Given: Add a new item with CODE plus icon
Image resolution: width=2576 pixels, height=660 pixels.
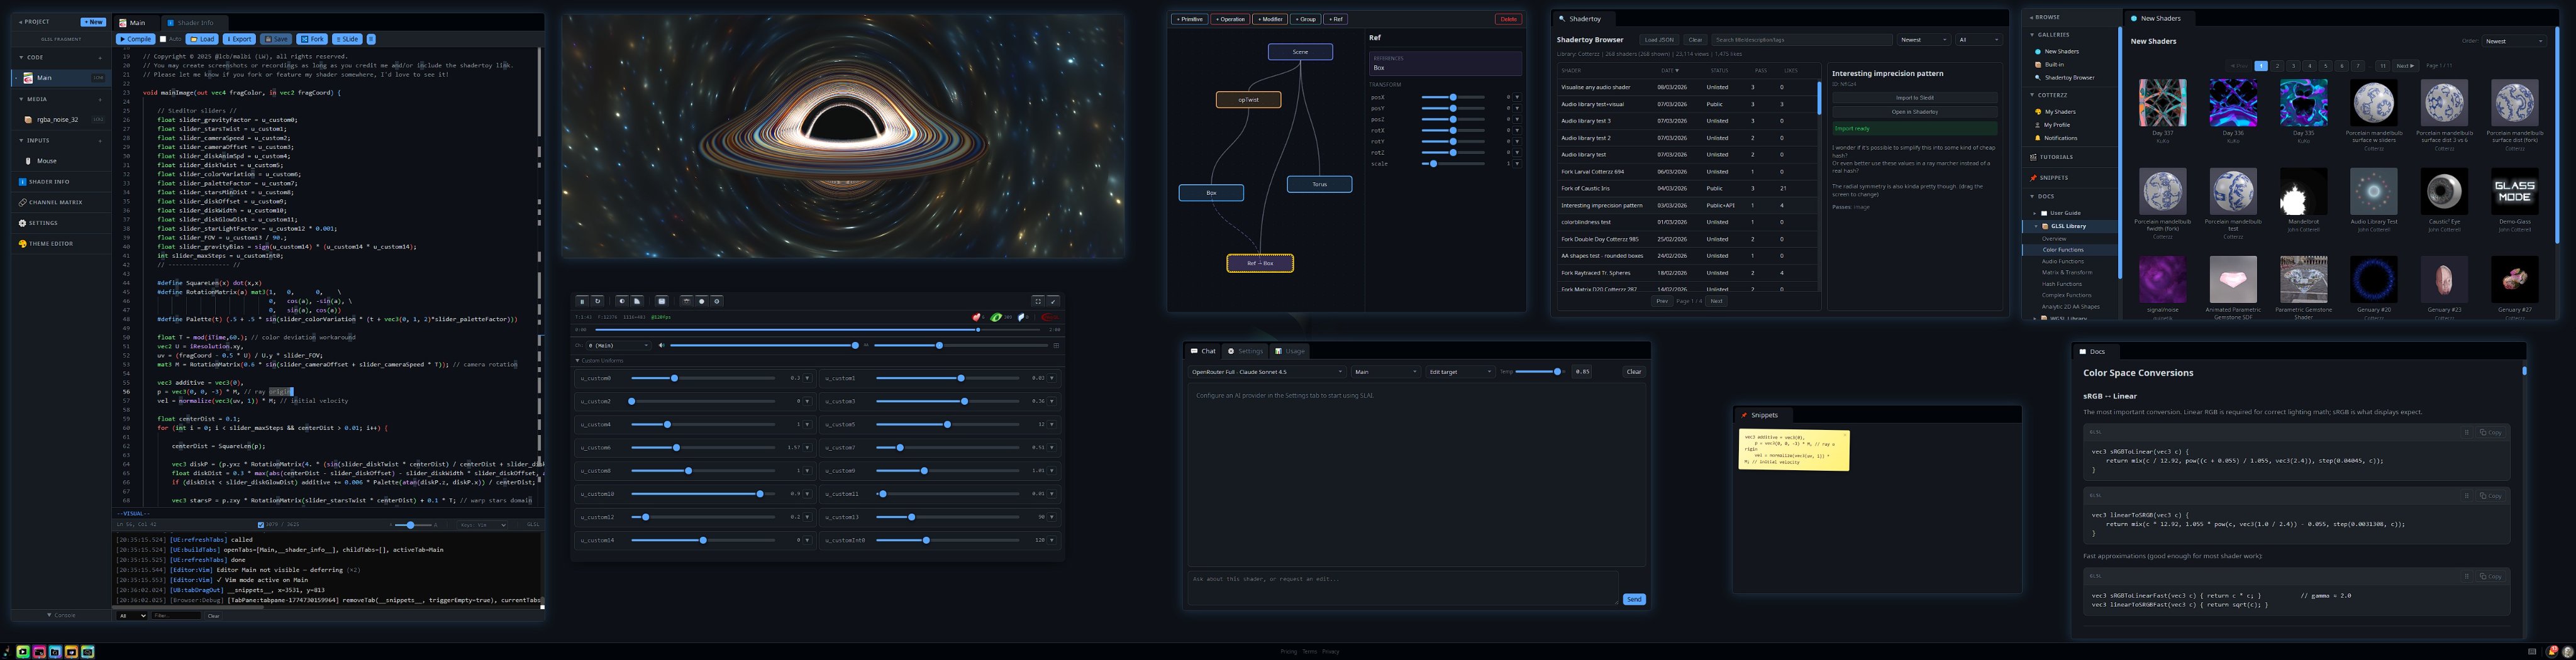Looking at the screenshot, I should coord(100,58).
